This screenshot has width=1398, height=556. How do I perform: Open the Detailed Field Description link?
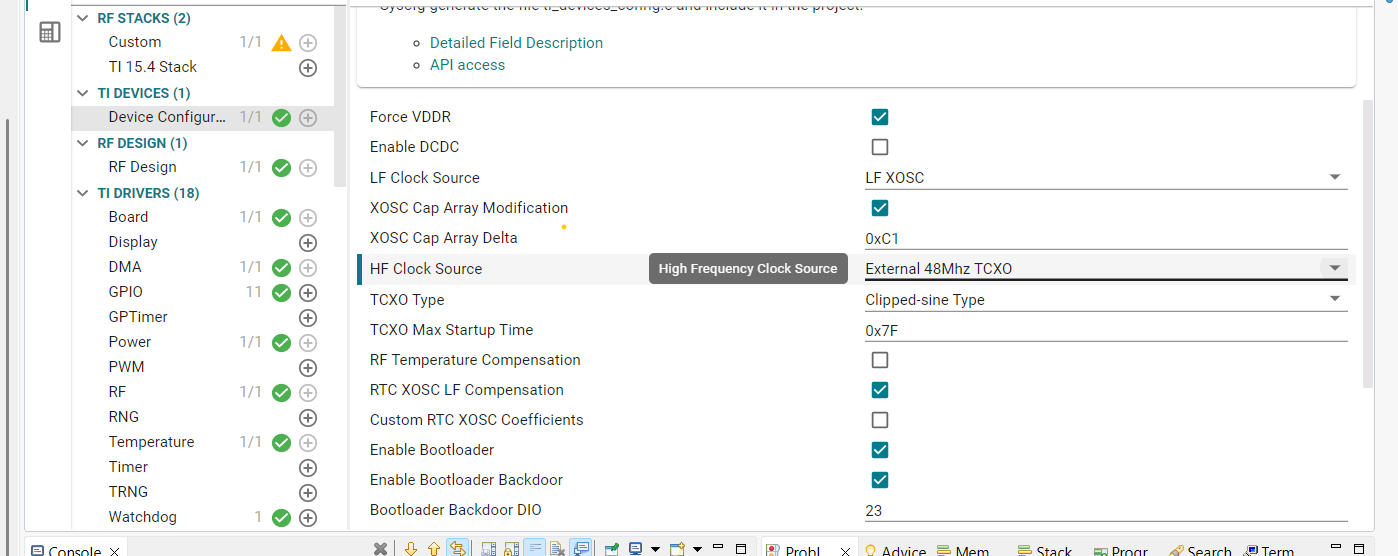(x=516, y=43)
